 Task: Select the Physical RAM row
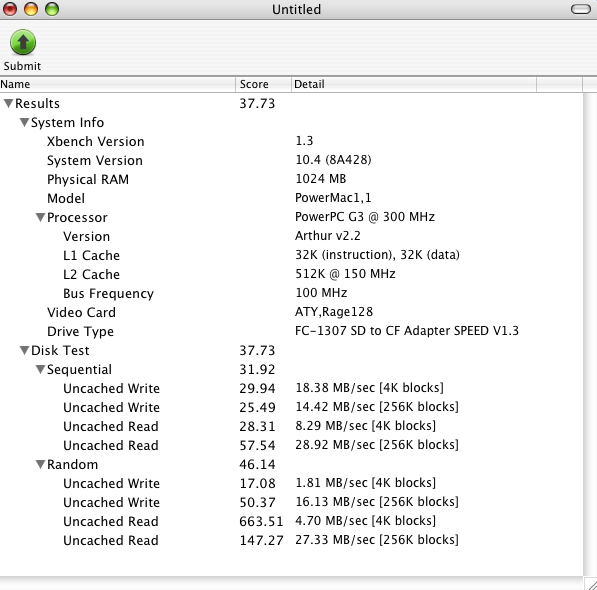pyautogui.click(x=291, y=179)
